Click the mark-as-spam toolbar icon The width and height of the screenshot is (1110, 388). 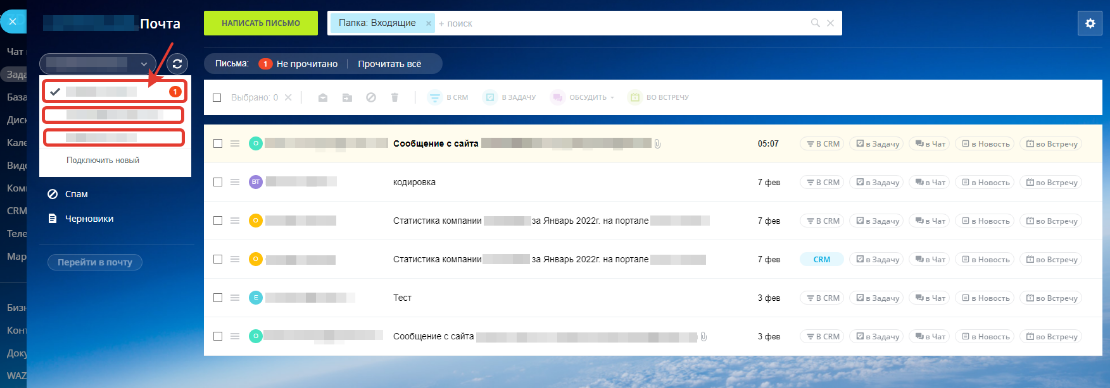pyautogui.click(x=371, y=97)
